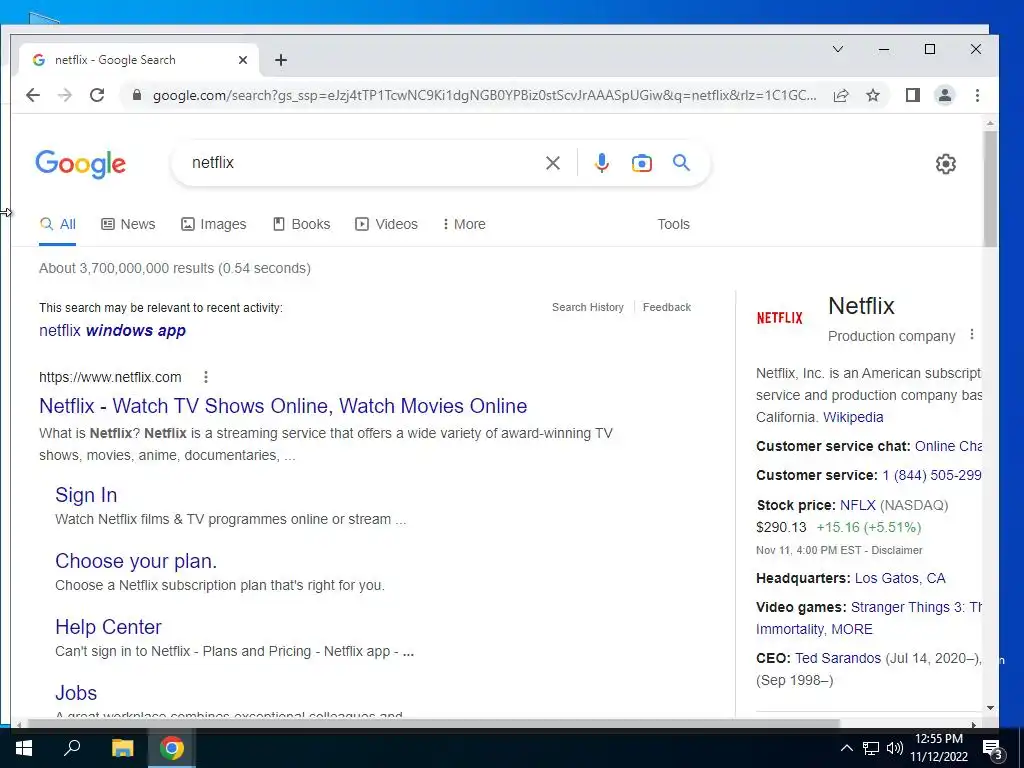Open the volume speaker tray icon
The height and width of the screenshot is (768, 1024).
click(x=895, y=748)
